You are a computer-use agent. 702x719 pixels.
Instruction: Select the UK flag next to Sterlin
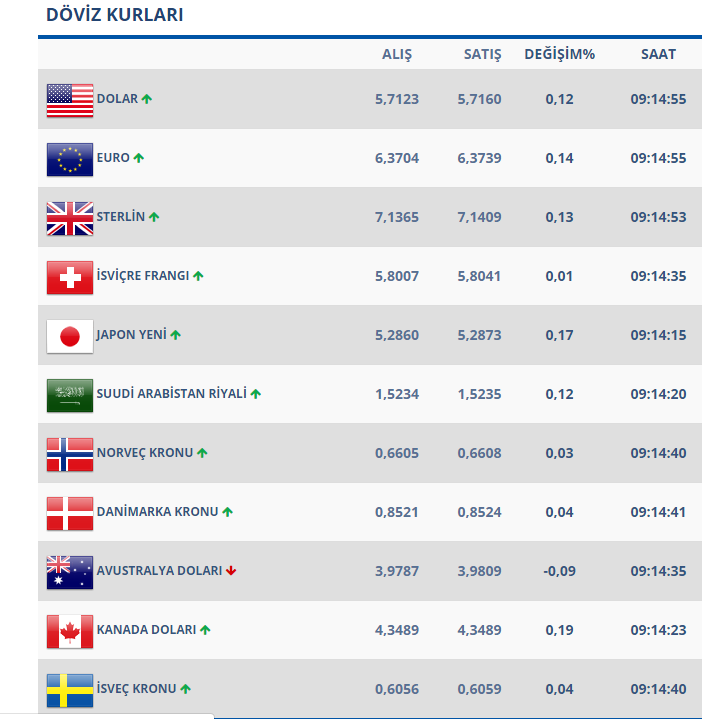pos(70,217)
